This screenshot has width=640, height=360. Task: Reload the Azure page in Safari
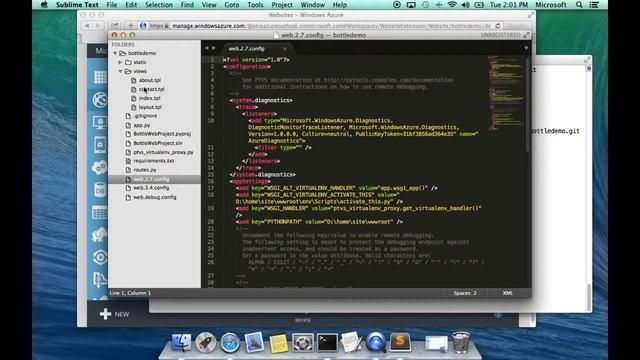pos(498,26)
